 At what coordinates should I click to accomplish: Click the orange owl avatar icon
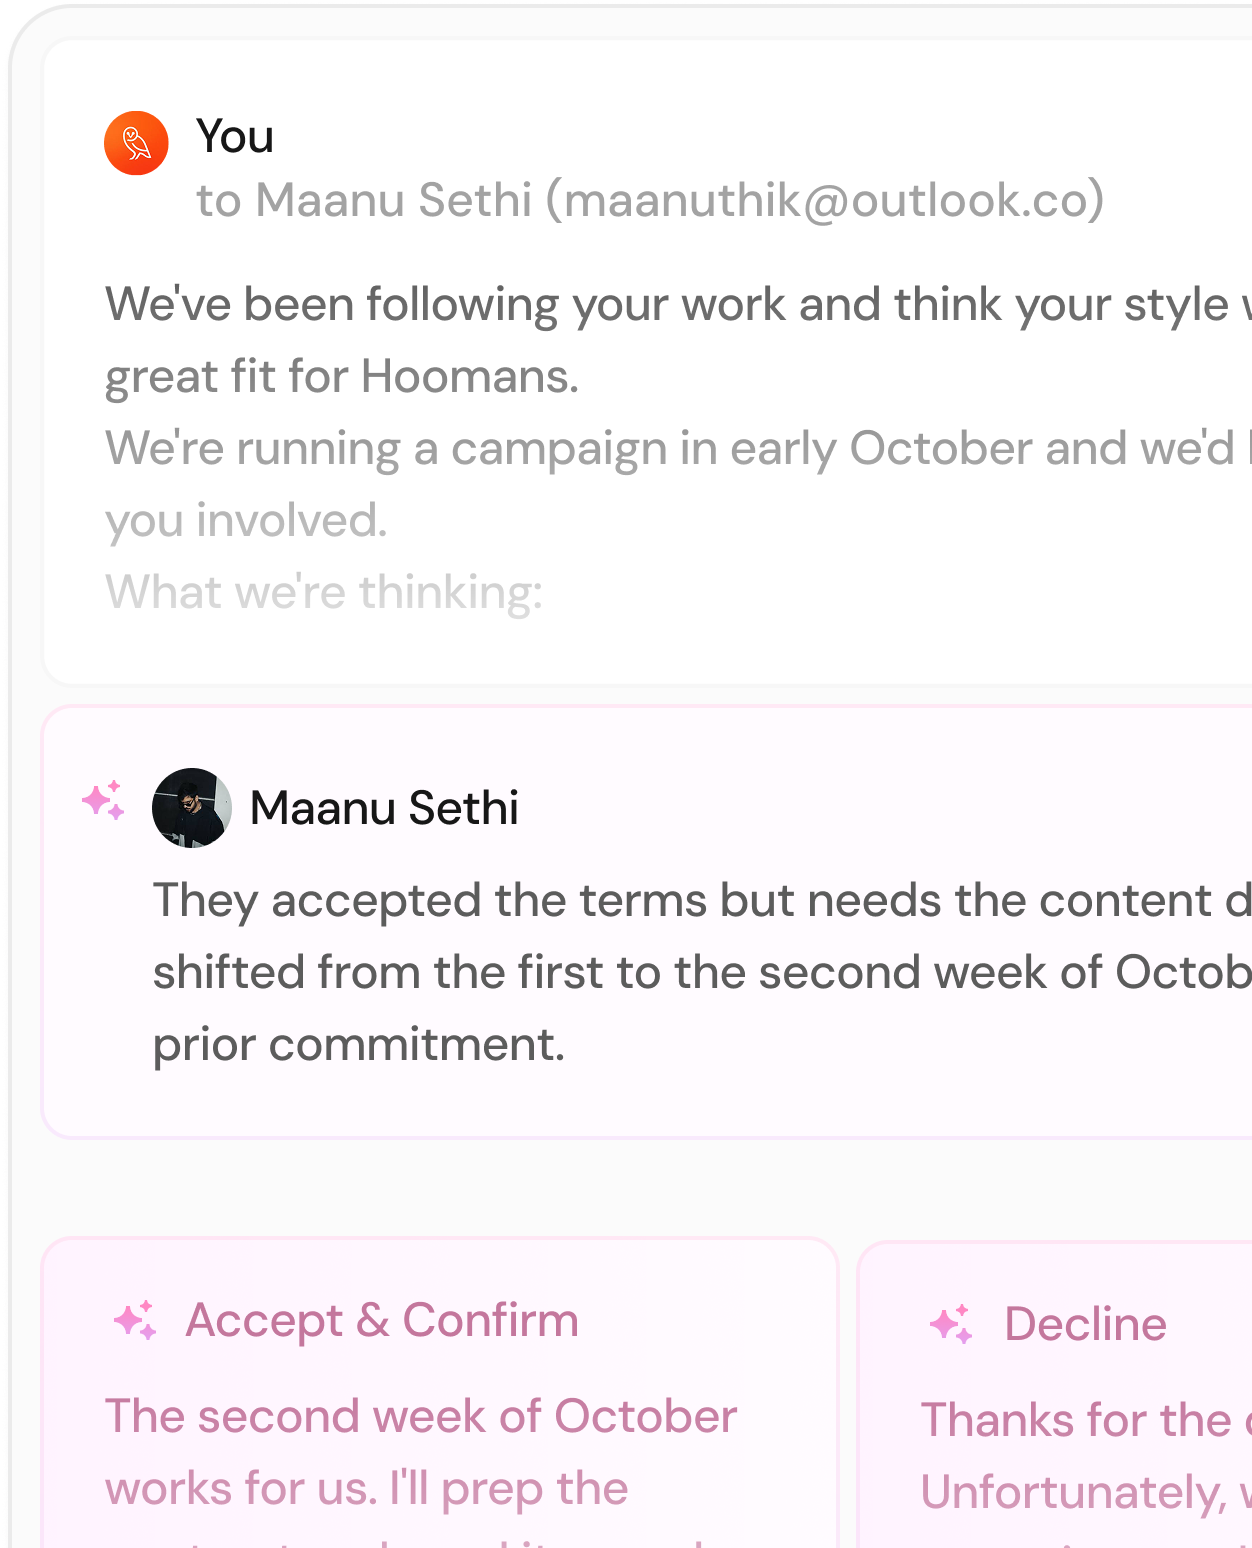[x=136, y=143]
